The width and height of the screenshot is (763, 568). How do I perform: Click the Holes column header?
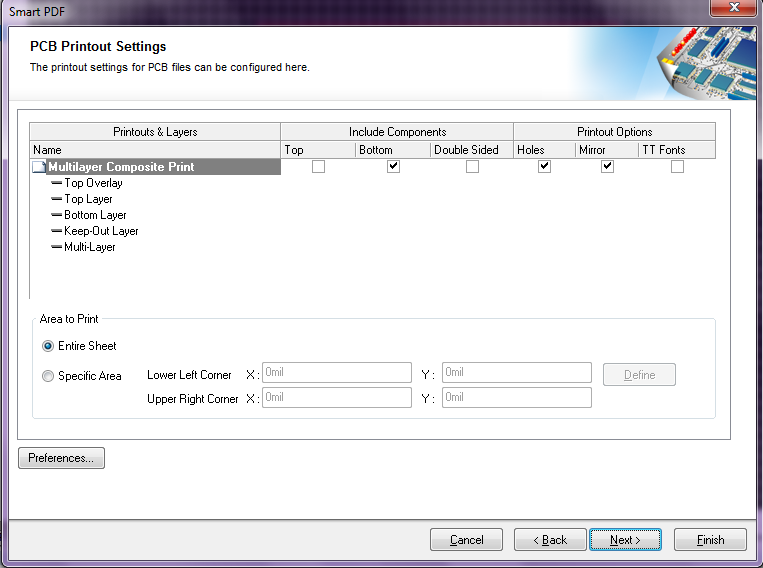pyautogui.click(x=545, y=150)
